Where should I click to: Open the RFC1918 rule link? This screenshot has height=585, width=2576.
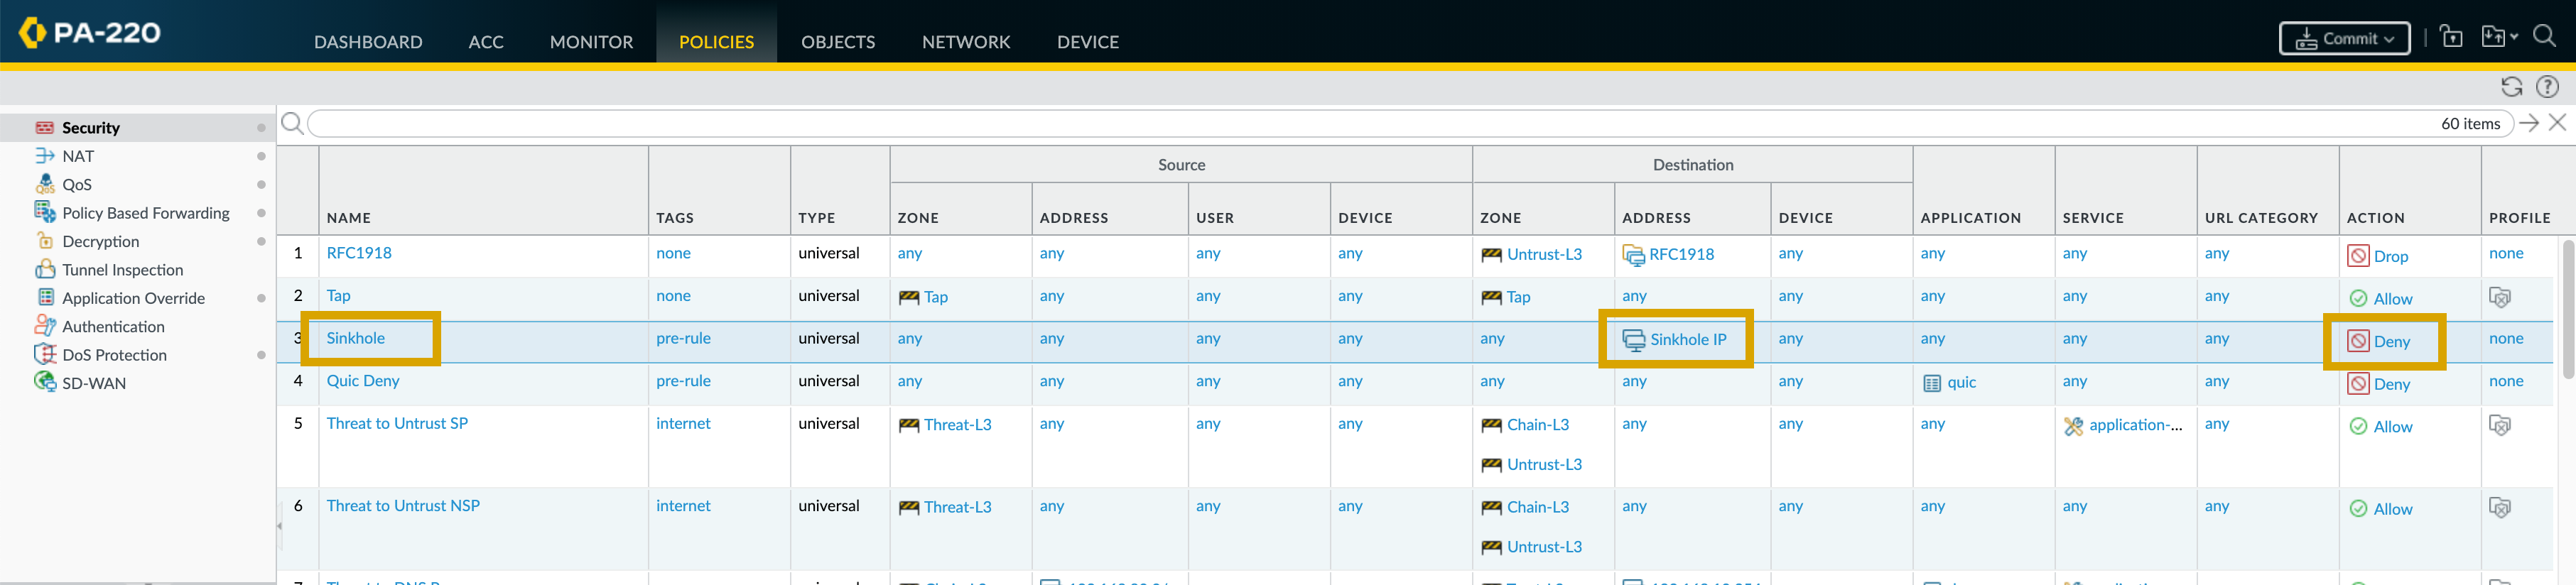click(359, 253)
